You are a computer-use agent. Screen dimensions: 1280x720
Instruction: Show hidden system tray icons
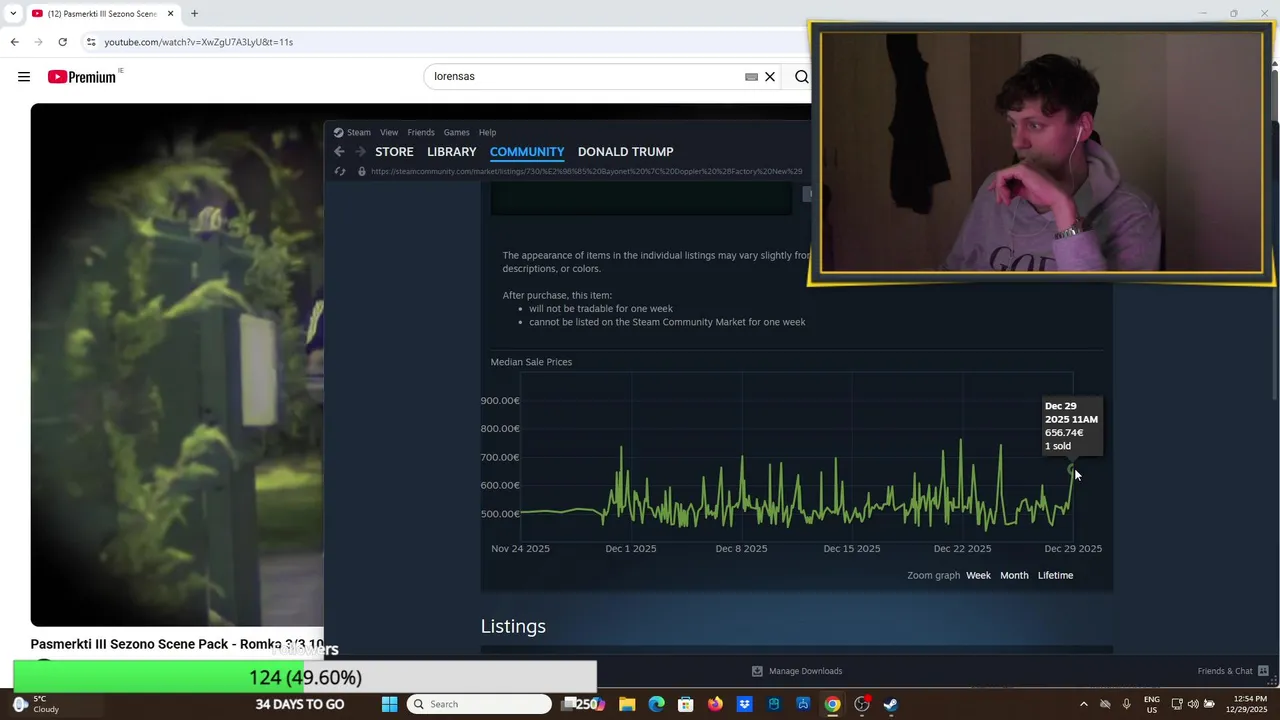pyautogui.click(x=1083, y=704)
